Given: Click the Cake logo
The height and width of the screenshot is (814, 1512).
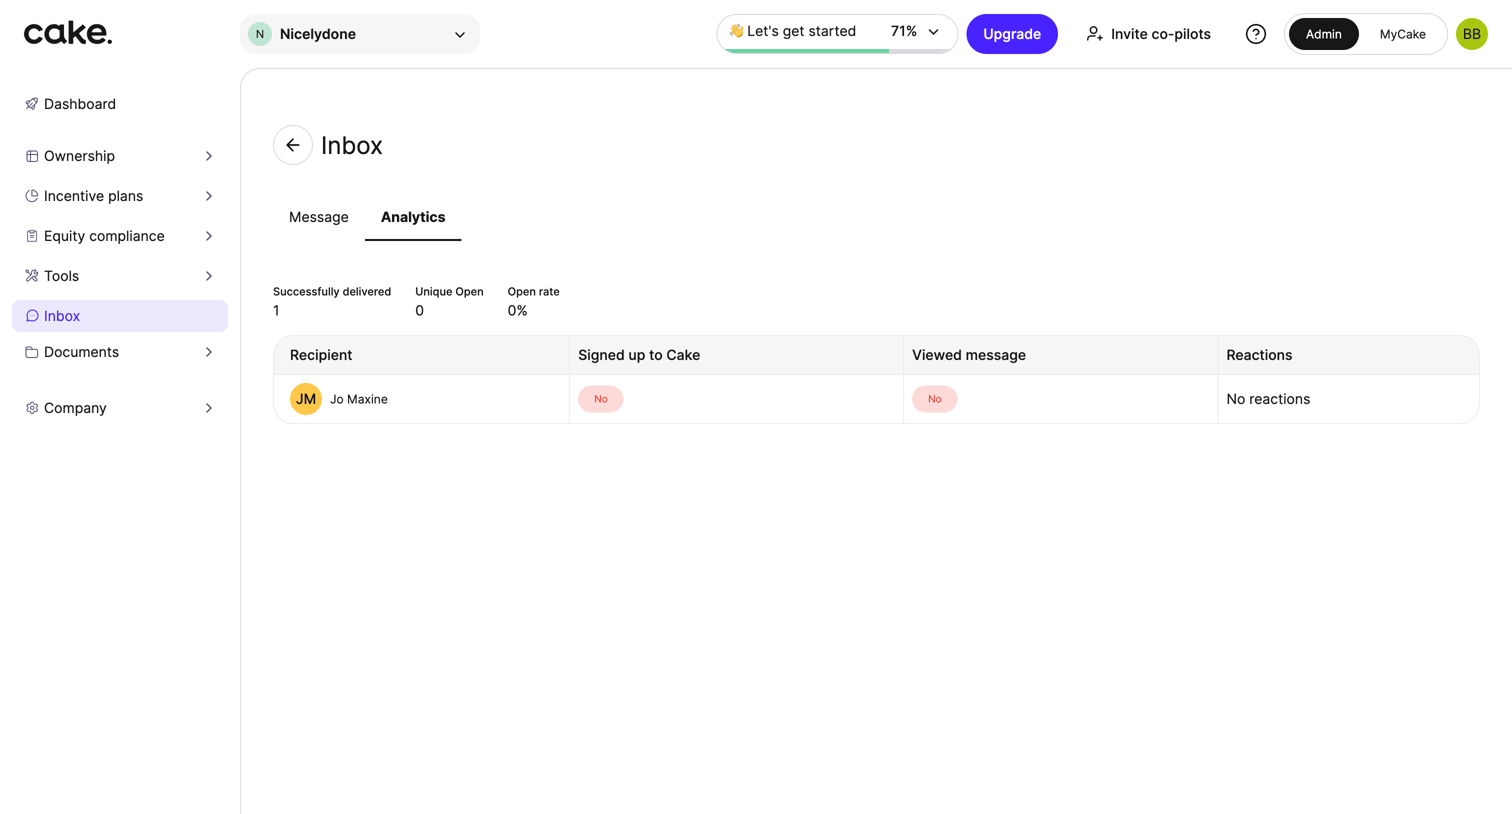Looking at the screenshot, I should [68, 33].
